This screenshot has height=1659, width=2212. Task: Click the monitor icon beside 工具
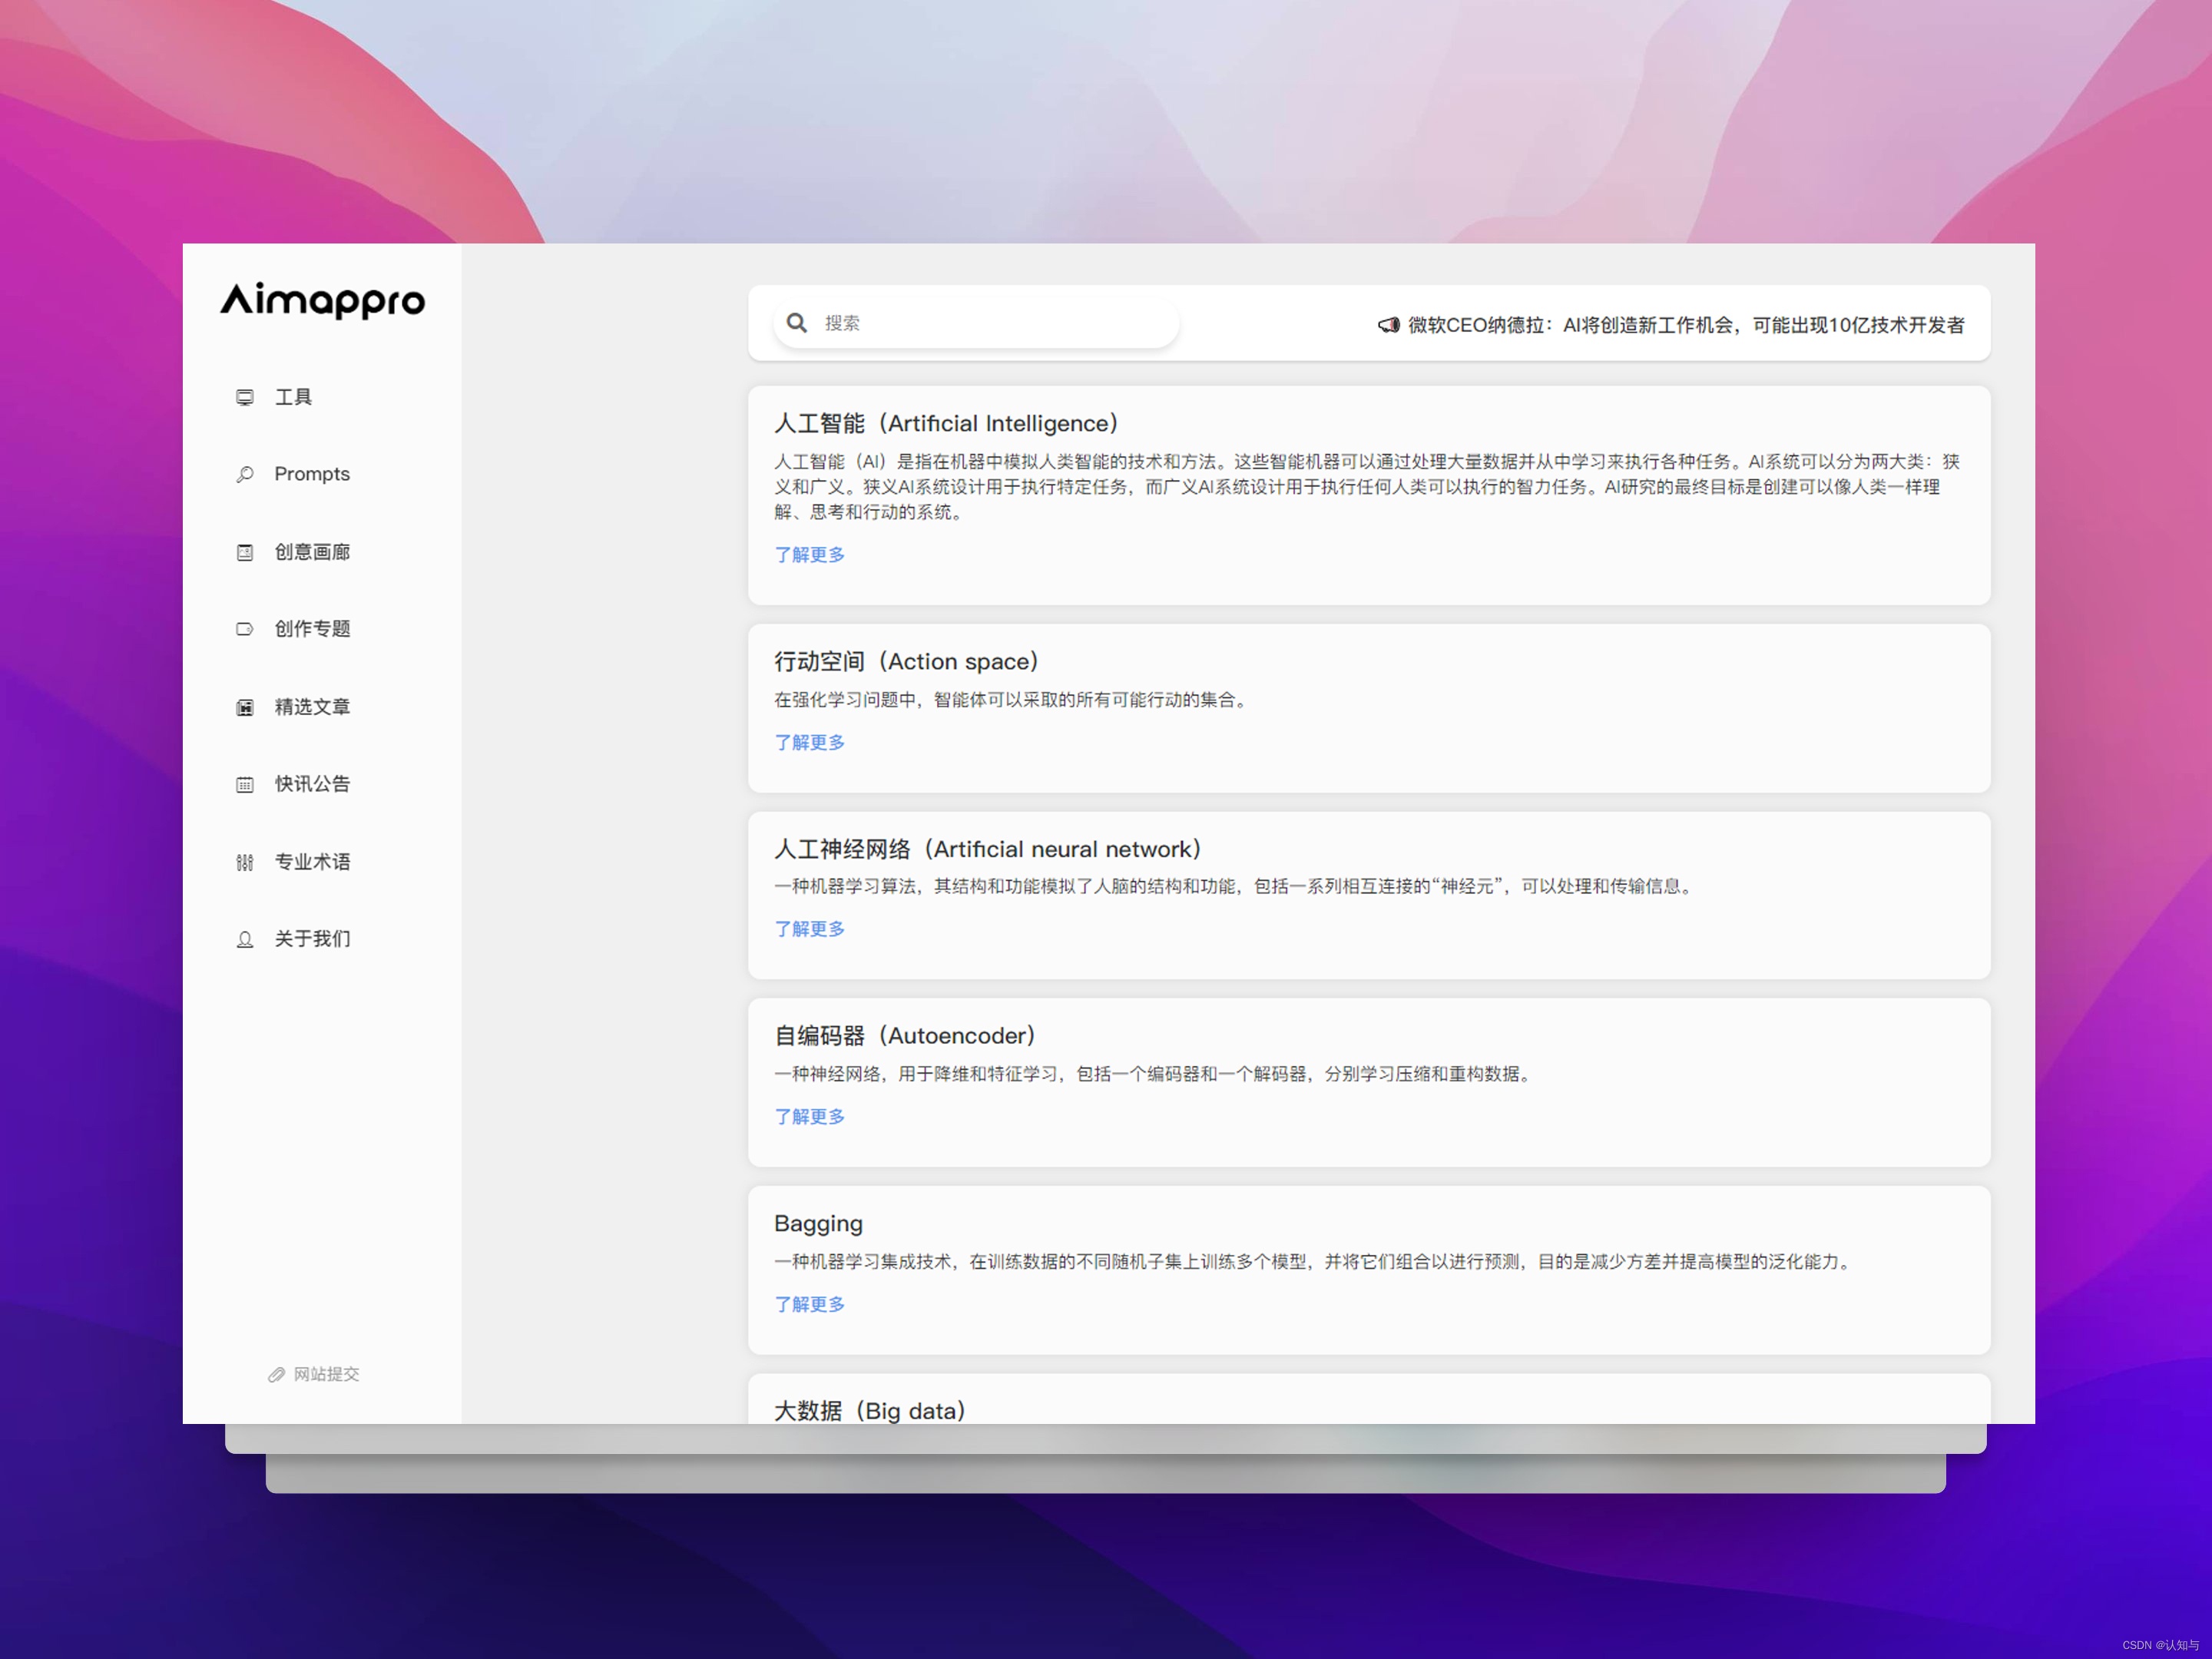[245, 397]
